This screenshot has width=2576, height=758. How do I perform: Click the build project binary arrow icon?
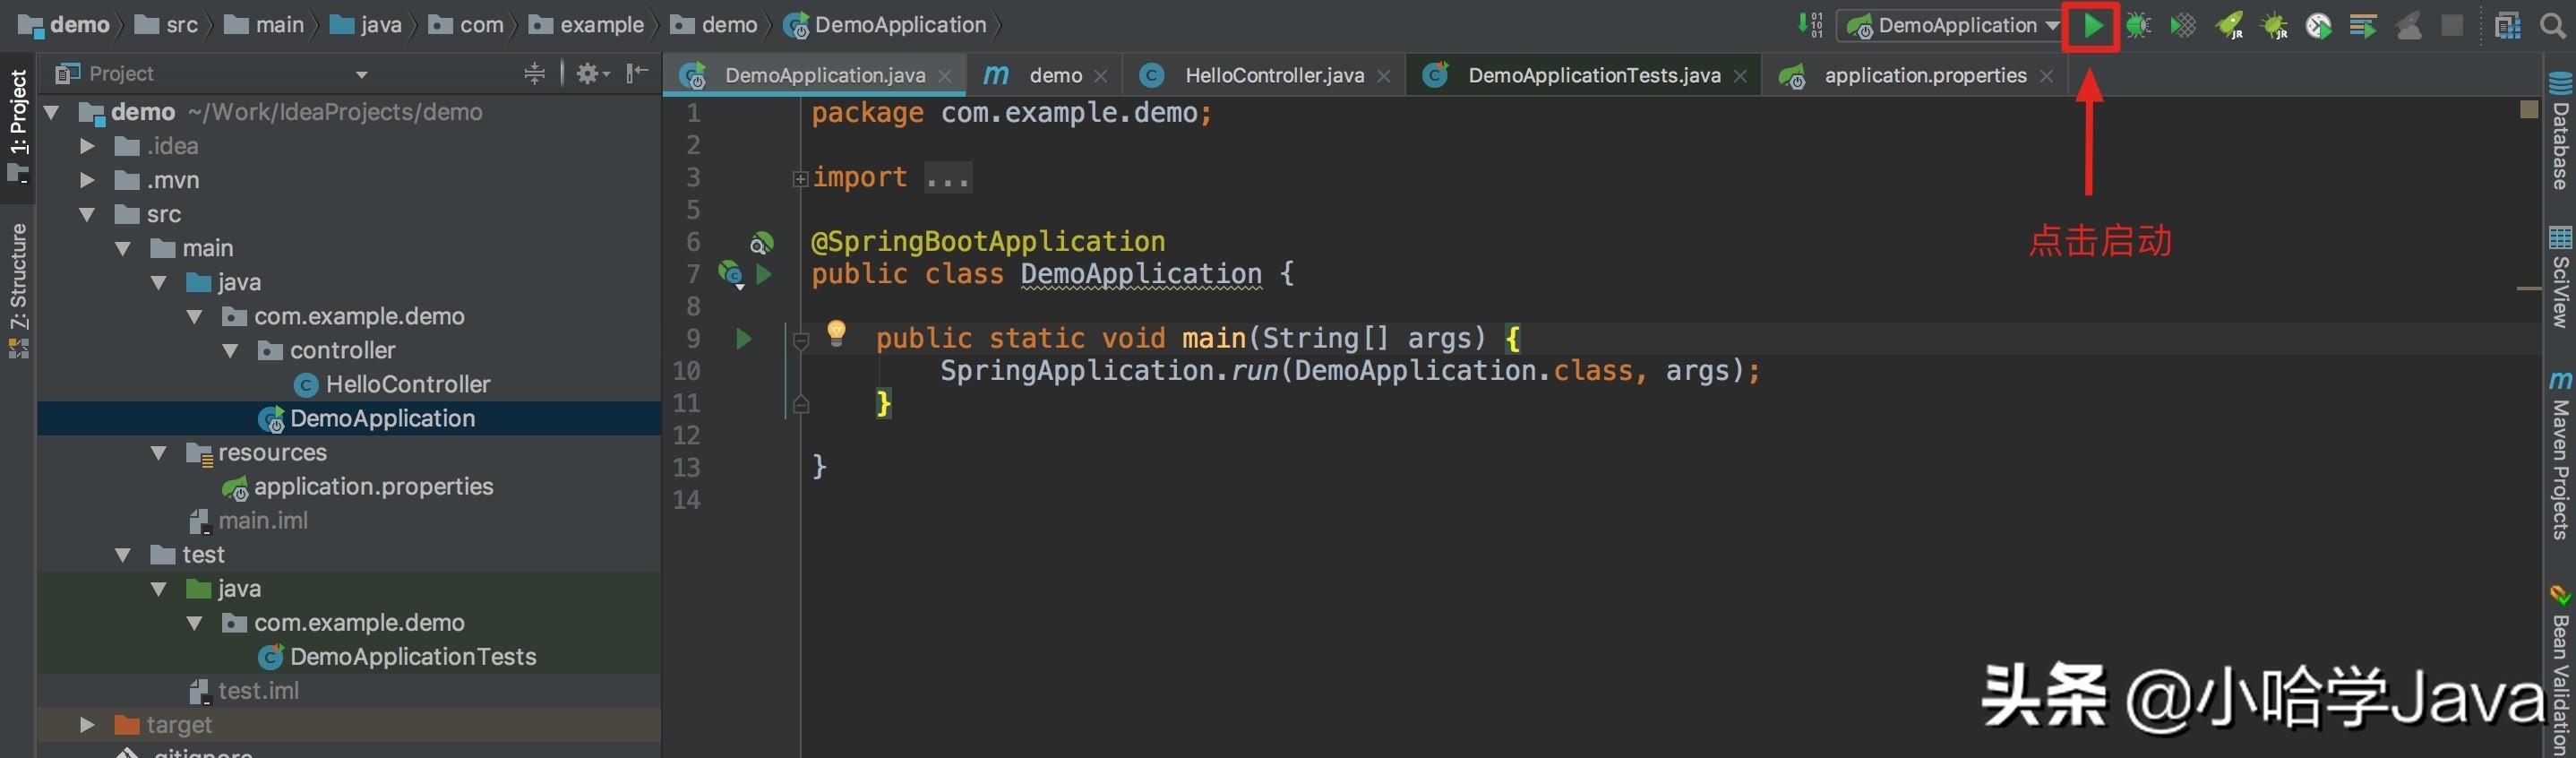[x=1810, y=25]
